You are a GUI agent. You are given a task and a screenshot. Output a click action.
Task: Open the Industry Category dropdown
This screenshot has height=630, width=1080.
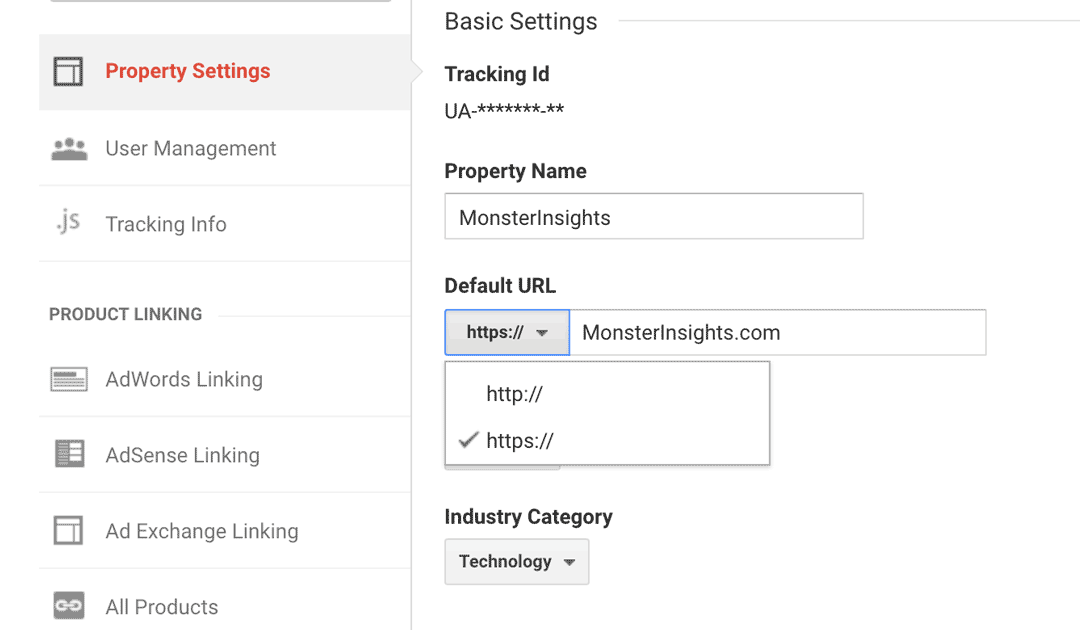(516, 562)
